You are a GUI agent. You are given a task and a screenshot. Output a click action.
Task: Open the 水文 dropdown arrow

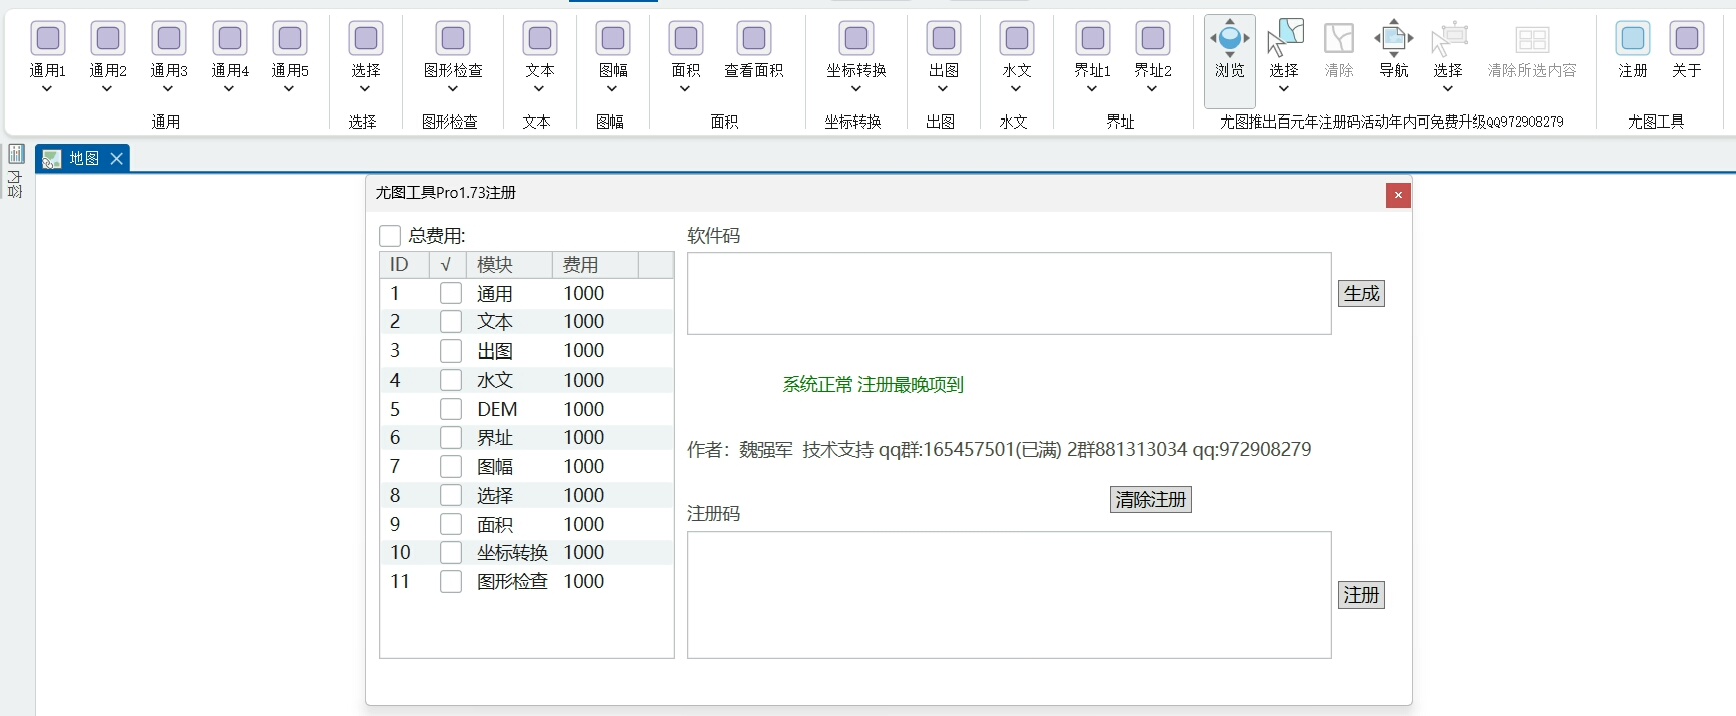[1016, 89]
